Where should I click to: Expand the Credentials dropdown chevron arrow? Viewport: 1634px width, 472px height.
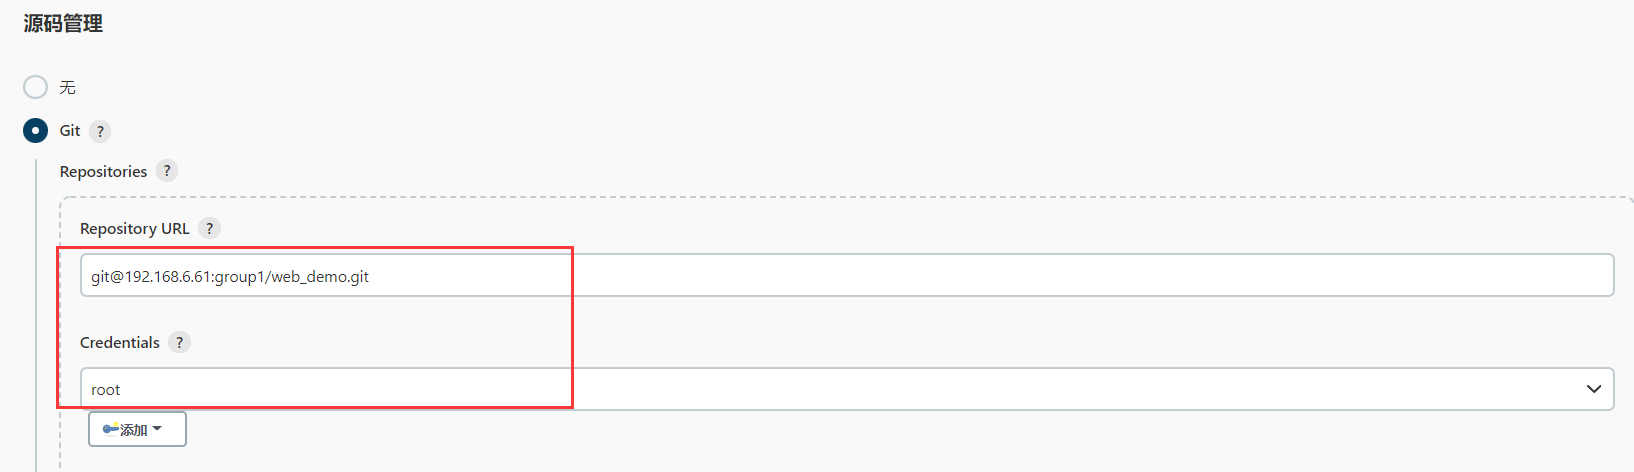tap(1594, 389)
